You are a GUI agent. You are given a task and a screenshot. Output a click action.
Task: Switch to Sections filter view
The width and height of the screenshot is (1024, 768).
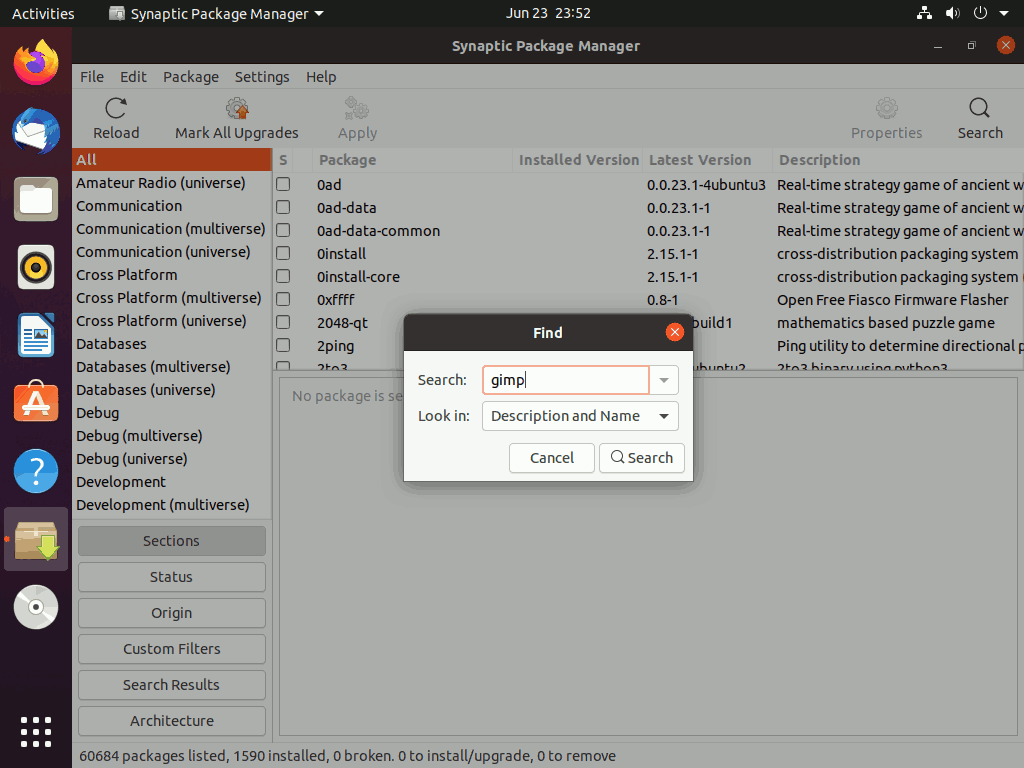(x=172, y=541)
